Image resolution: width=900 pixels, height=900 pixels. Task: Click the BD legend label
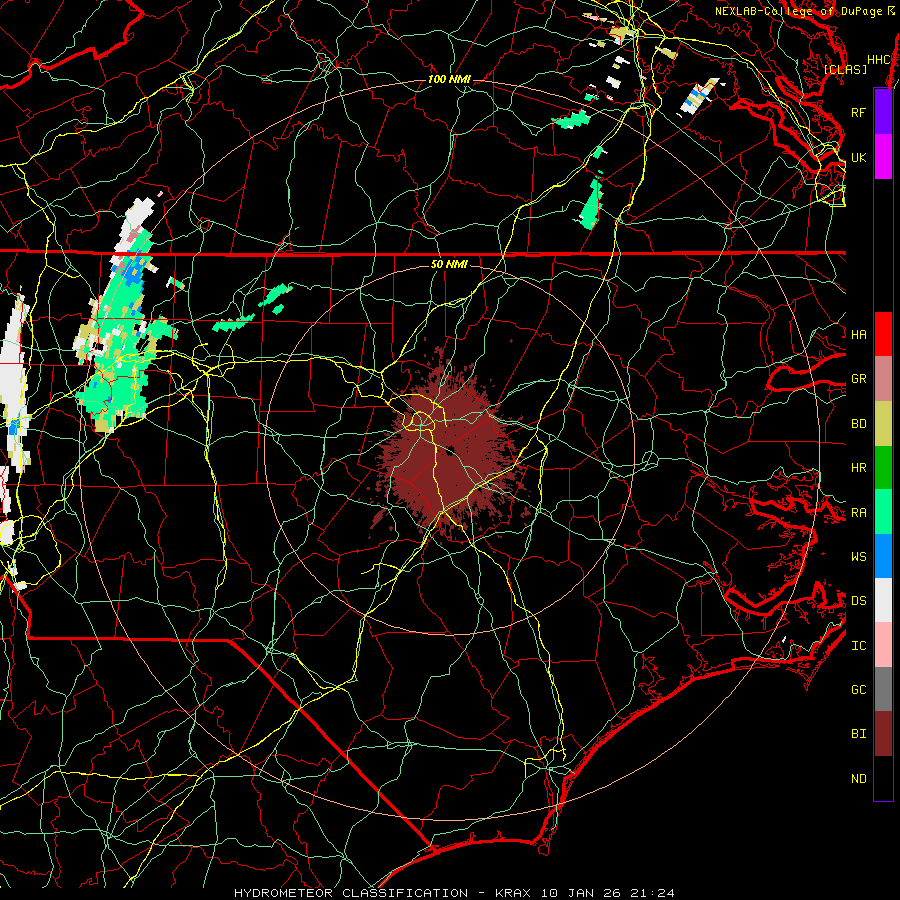(858, 424)
